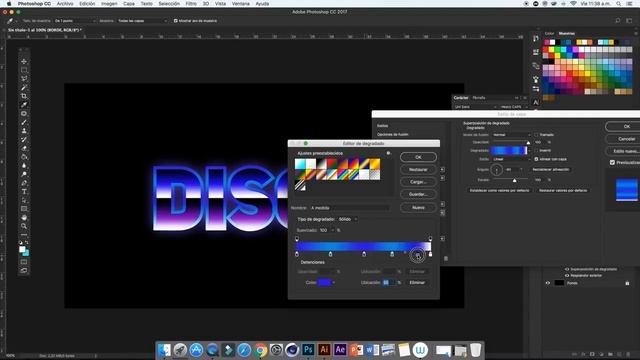This screenshot has height=360, width=640.
Task: Open the Todas las capas sample dropdown
Action: pos(142,21)
